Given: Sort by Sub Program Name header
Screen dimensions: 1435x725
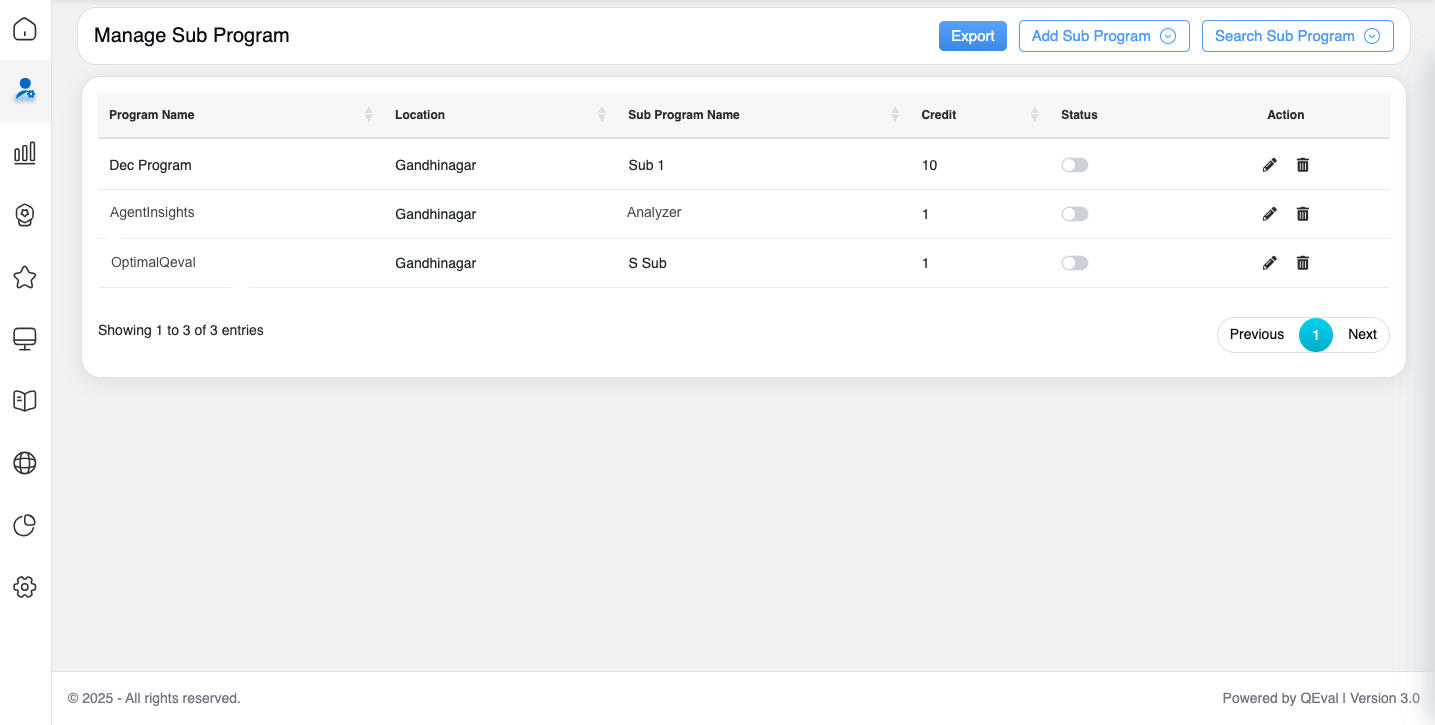Looking at the screenshot, I should 683,115.
